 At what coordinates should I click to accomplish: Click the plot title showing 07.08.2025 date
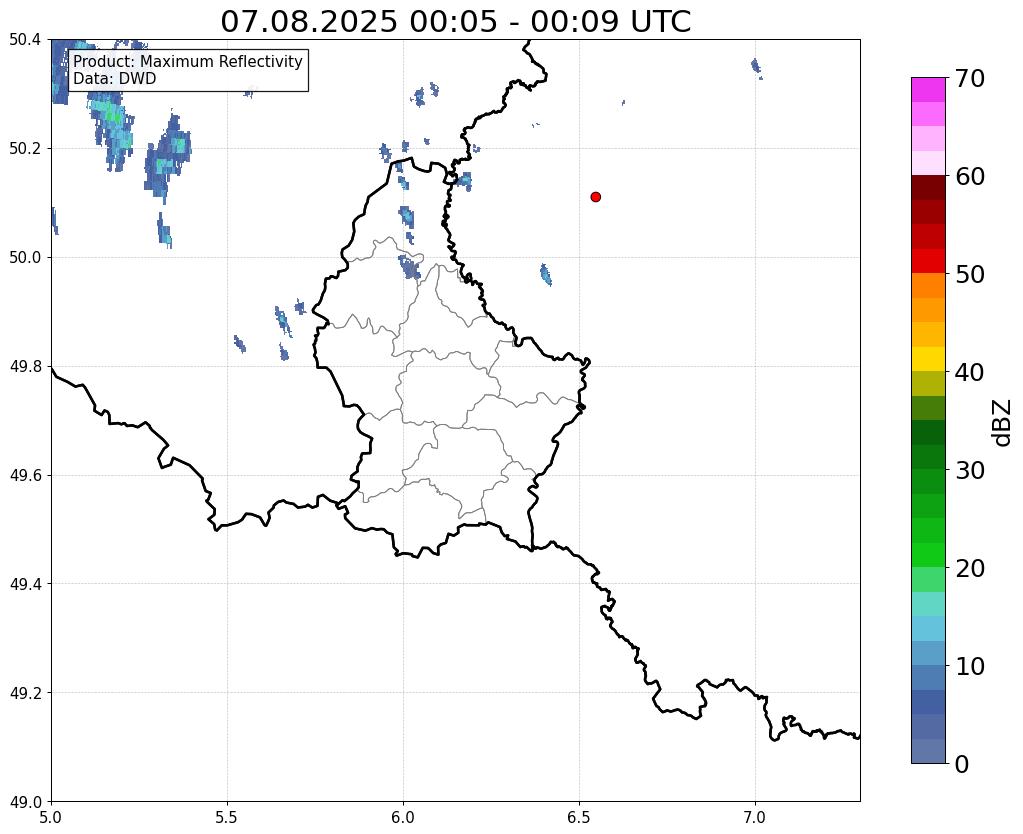click(455, 21)
